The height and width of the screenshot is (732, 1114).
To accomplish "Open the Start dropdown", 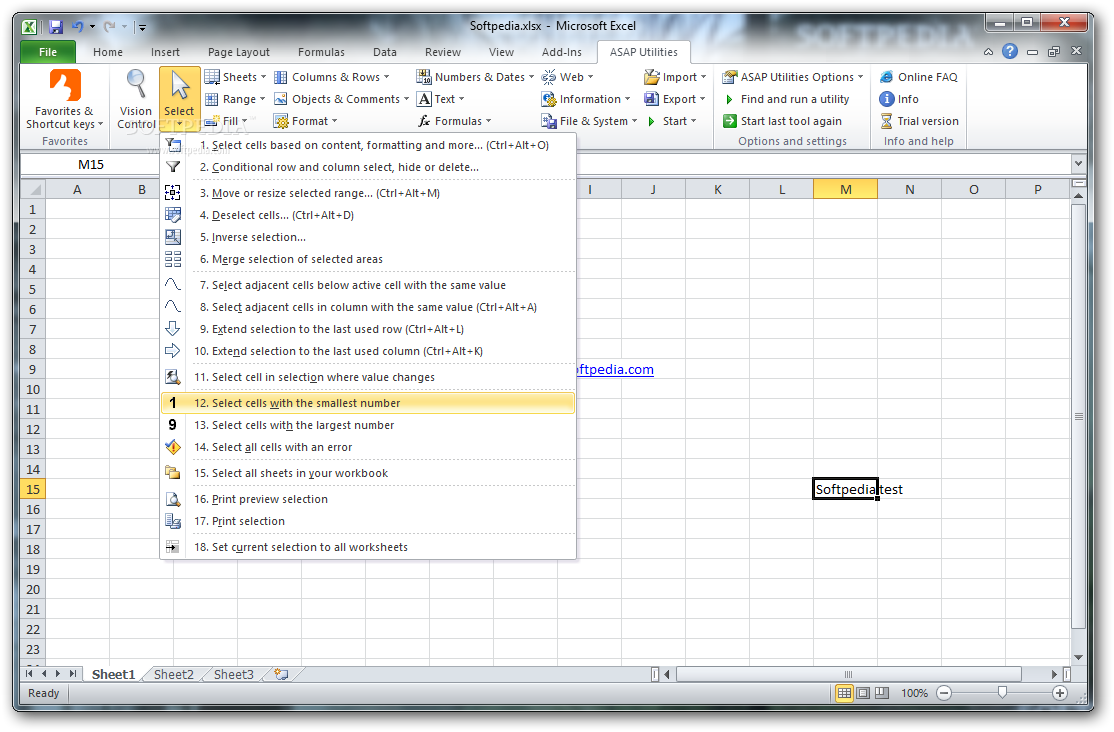I will click(671, 121).
